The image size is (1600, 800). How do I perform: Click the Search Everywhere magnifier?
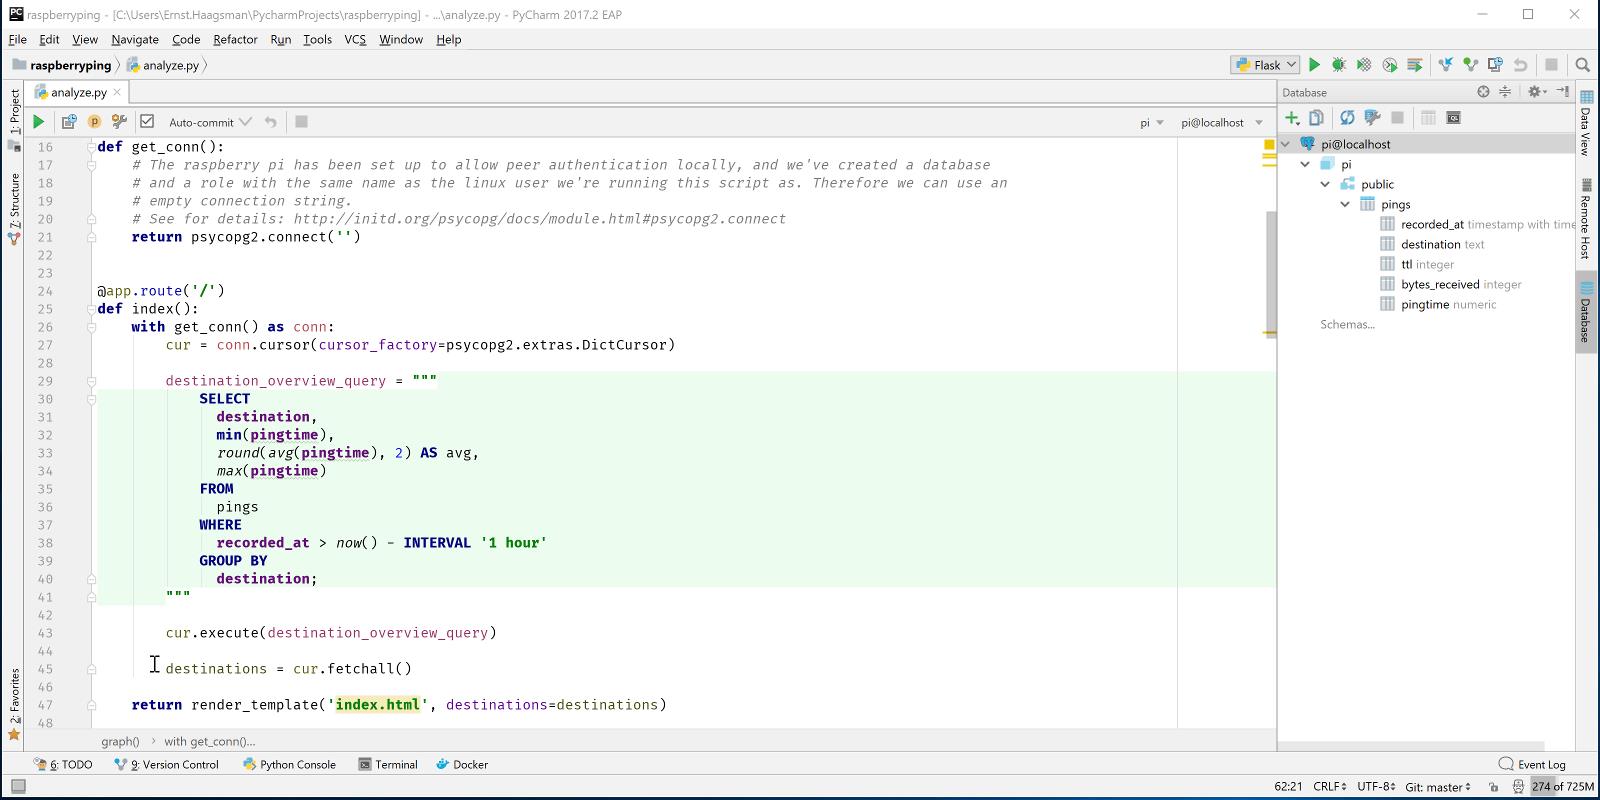[1582, 65]
